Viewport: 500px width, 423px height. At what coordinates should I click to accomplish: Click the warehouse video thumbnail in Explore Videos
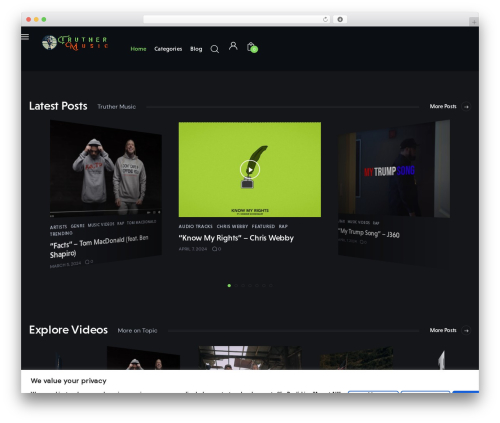pyautogui.click(x=250, y=358)
